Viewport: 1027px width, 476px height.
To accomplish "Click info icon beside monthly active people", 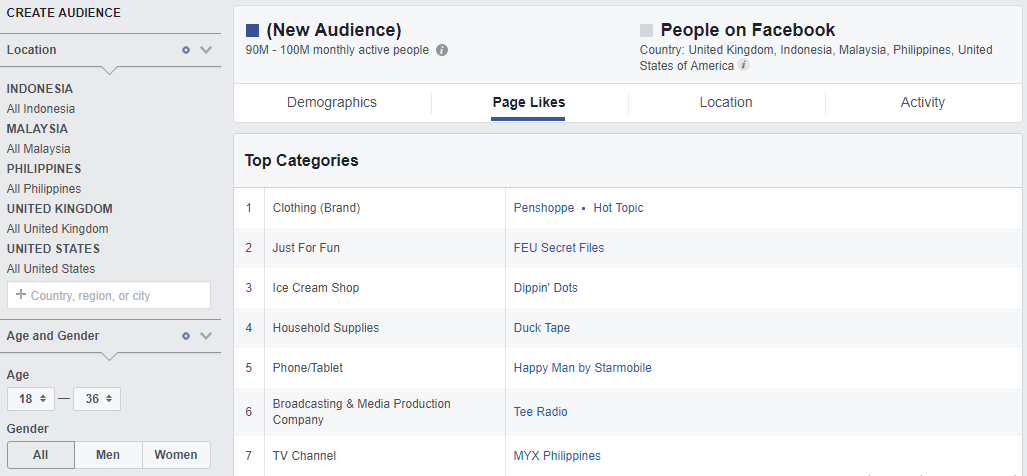I will click(x=442, y=50).
